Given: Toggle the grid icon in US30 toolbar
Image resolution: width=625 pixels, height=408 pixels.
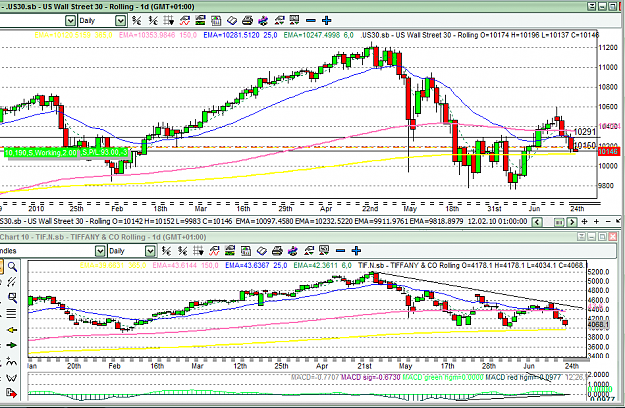Looking at the screenshot, I should click(x=169, y=20).
